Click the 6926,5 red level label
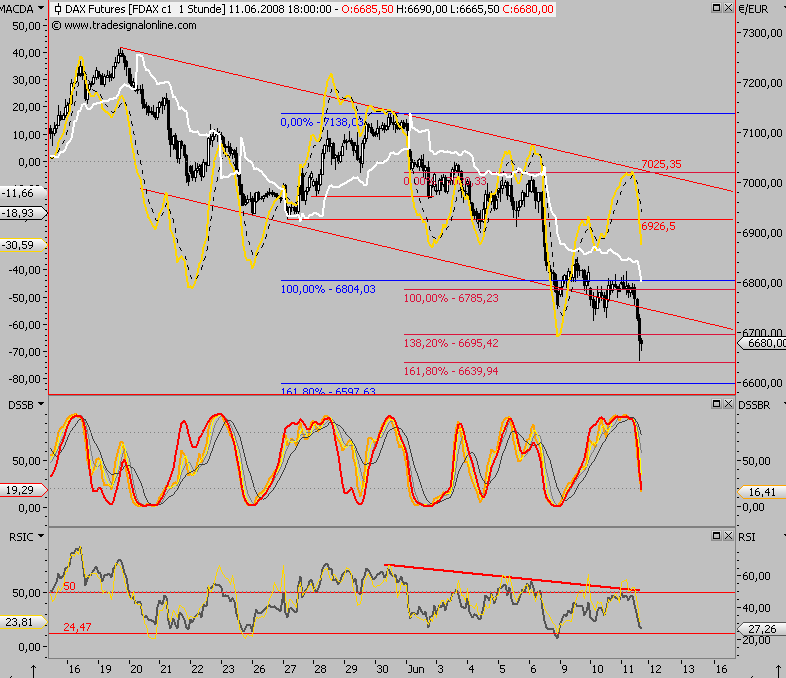This screenshot has width=786, height=678. [658, 227]
